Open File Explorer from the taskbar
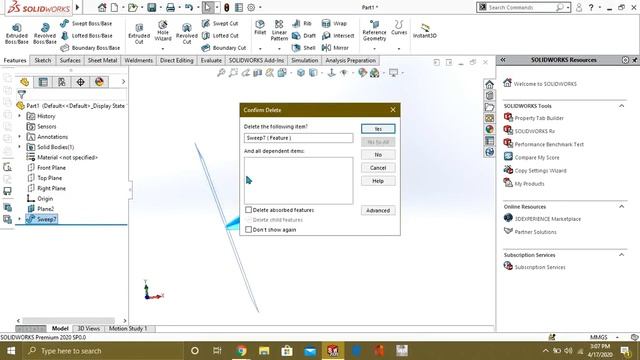Screen dimensions: 640x360 pos(264,351)
